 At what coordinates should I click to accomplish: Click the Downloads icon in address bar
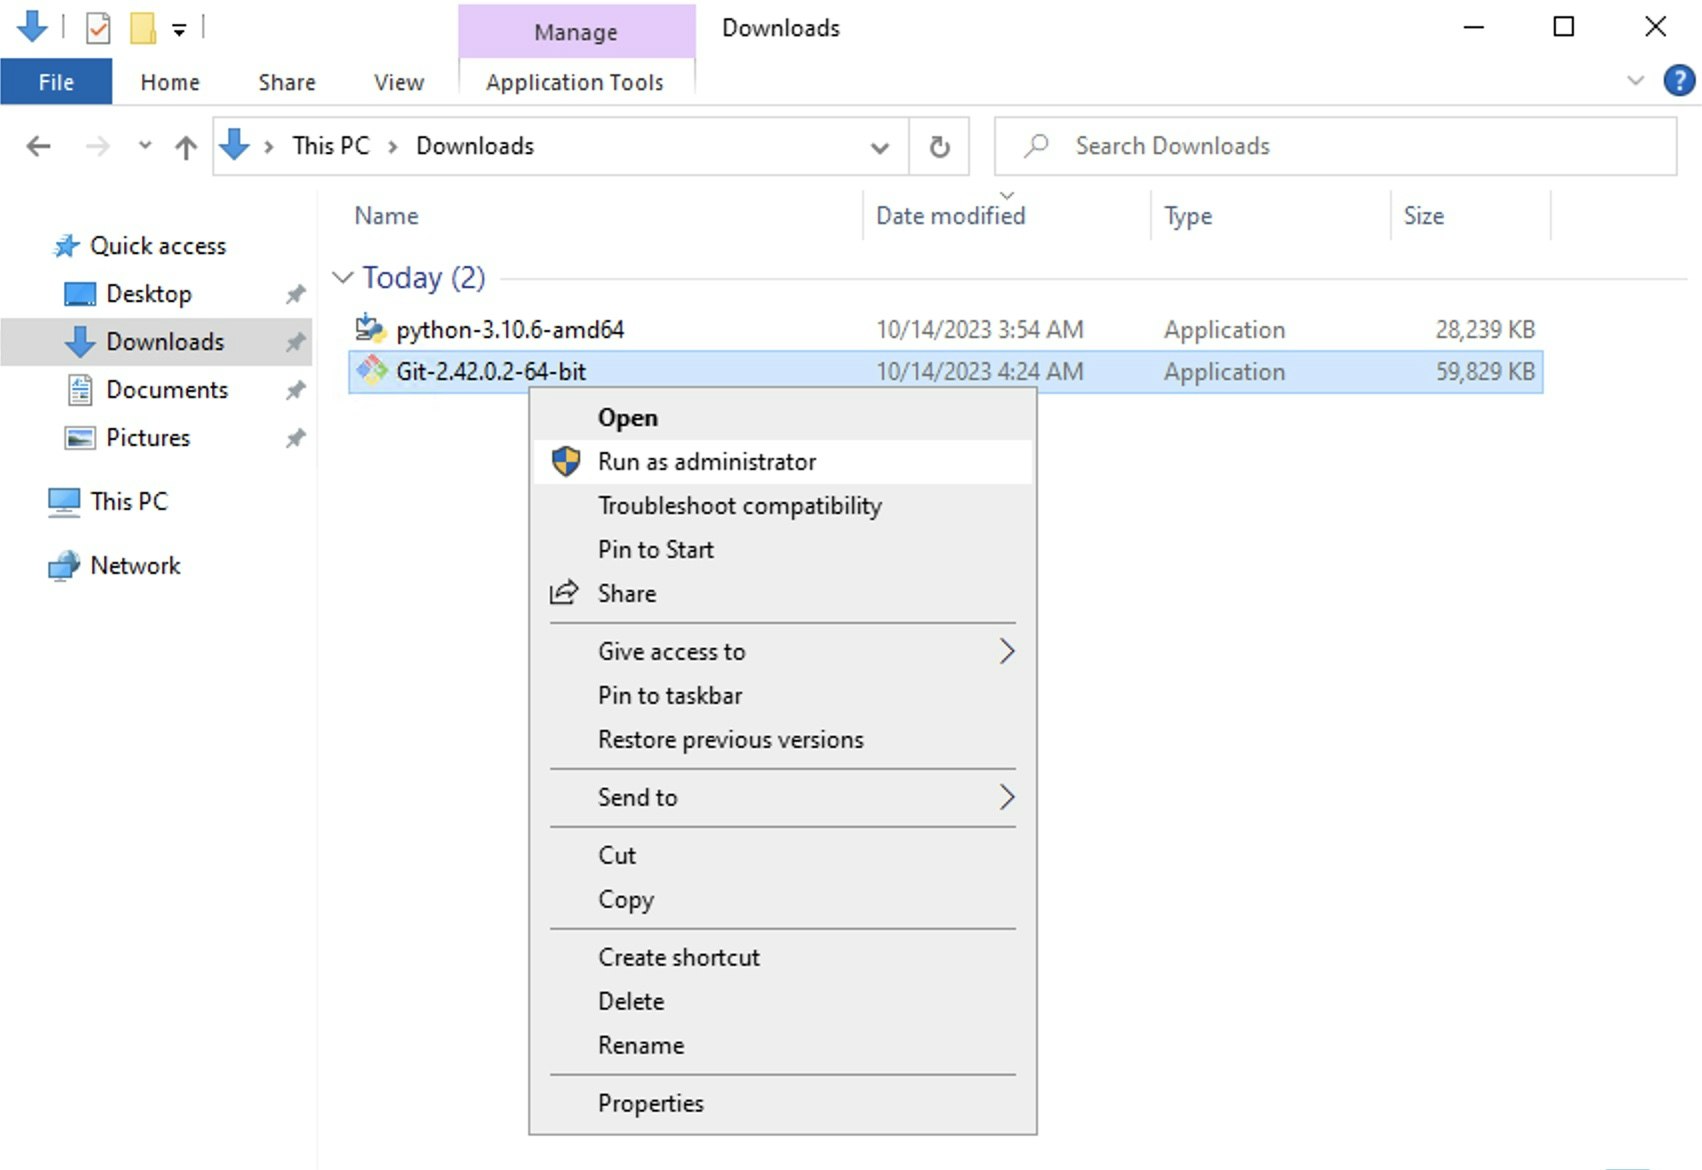click(234, 145)
